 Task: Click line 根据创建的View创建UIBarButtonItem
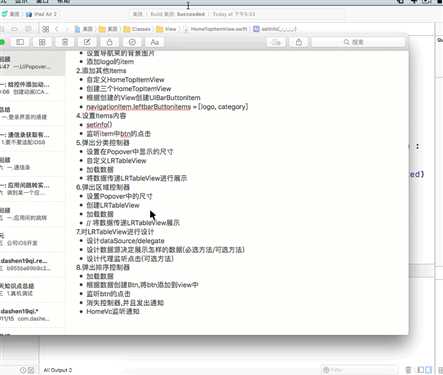[143, 98]
